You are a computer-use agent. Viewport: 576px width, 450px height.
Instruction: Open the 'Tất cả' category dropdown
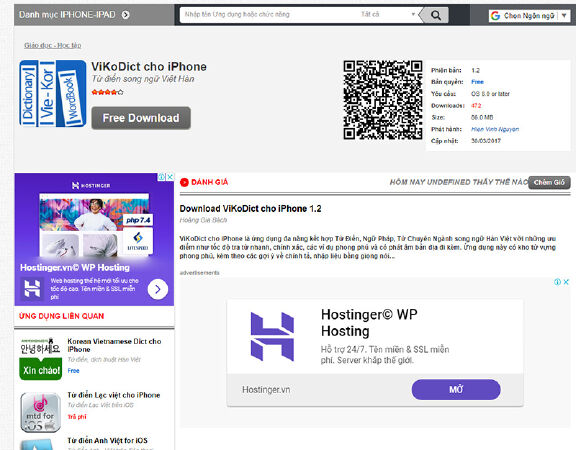click(387, 14)
